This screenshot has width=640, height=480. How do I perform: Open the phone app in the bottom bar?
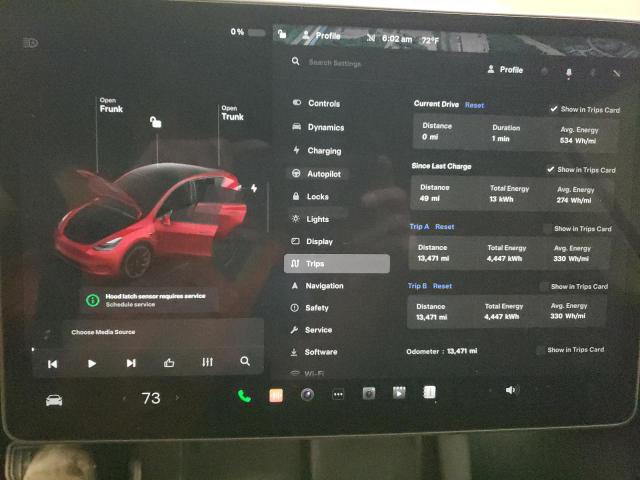(244, 396)
